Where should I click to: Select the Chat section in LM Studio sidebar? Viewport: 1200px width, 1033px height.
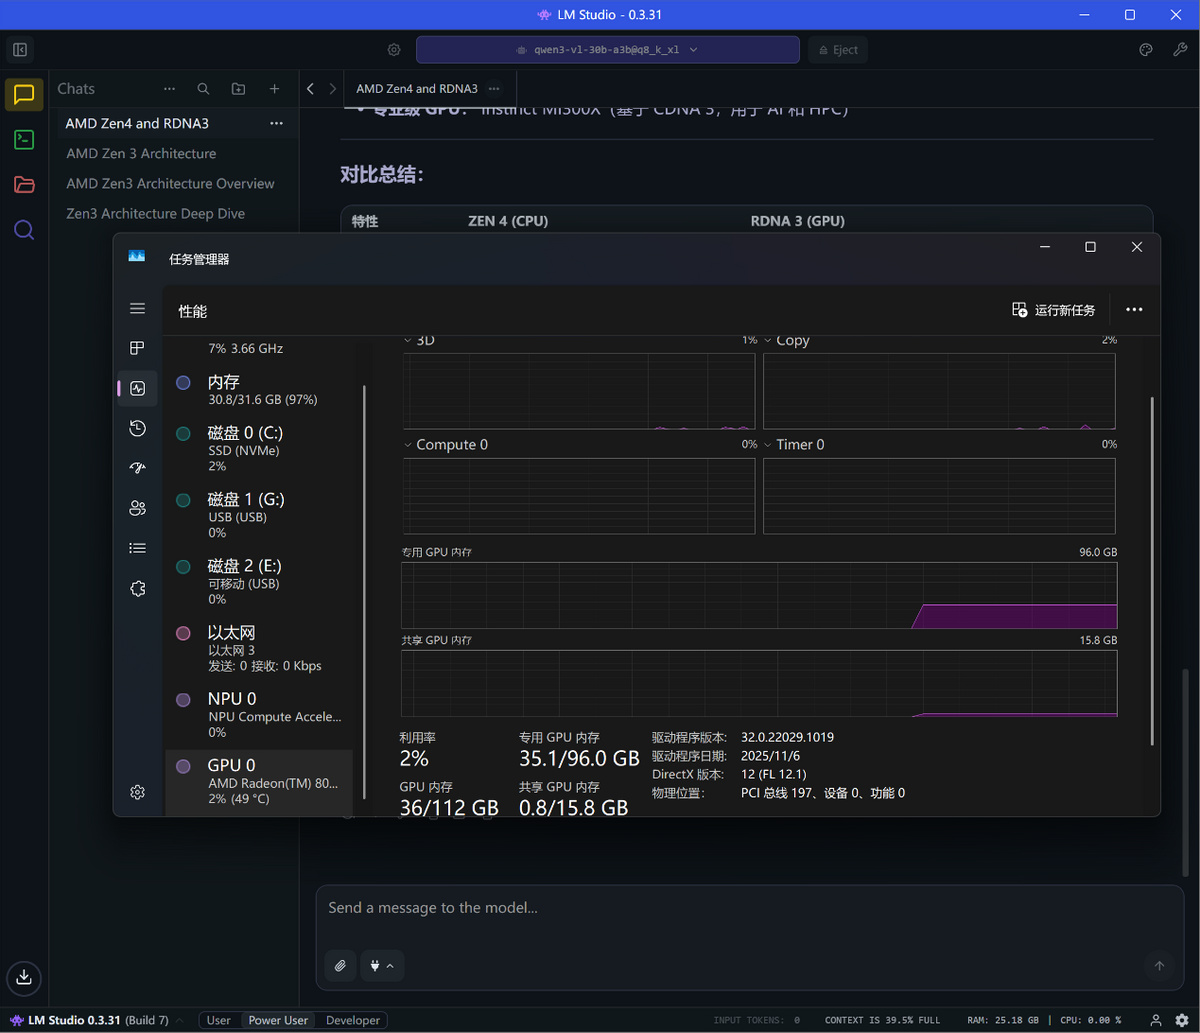(x=24, y=95)
